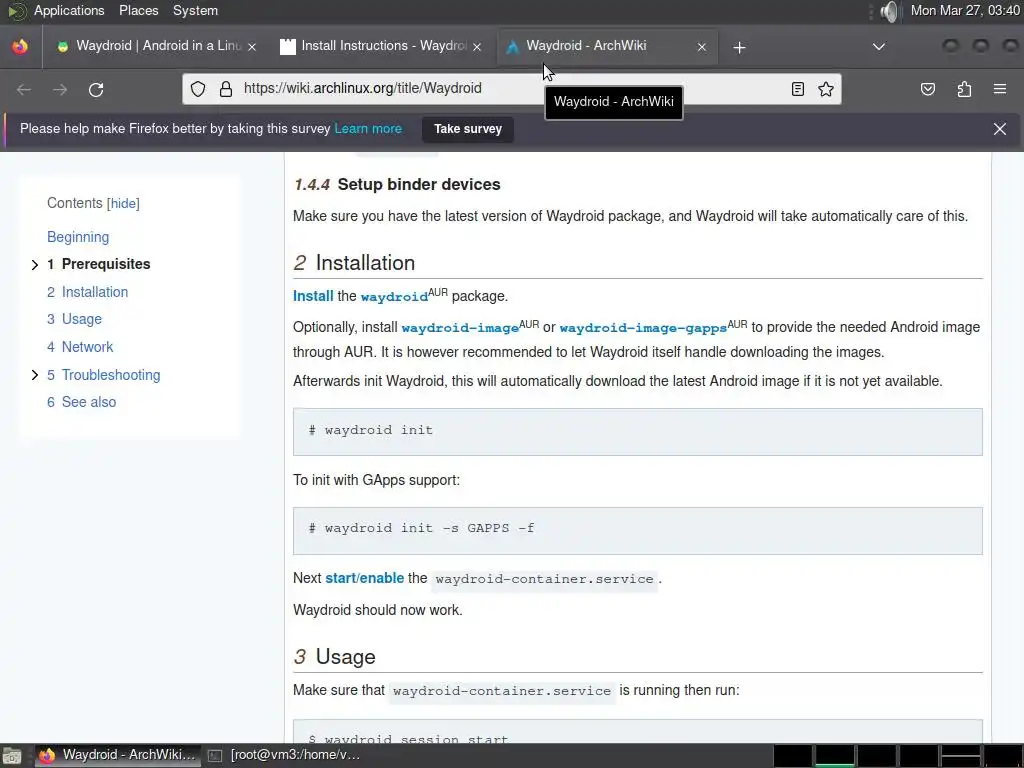Switch to root@vm3 terminal in taskbar
1024x768 pixels.
287,755
